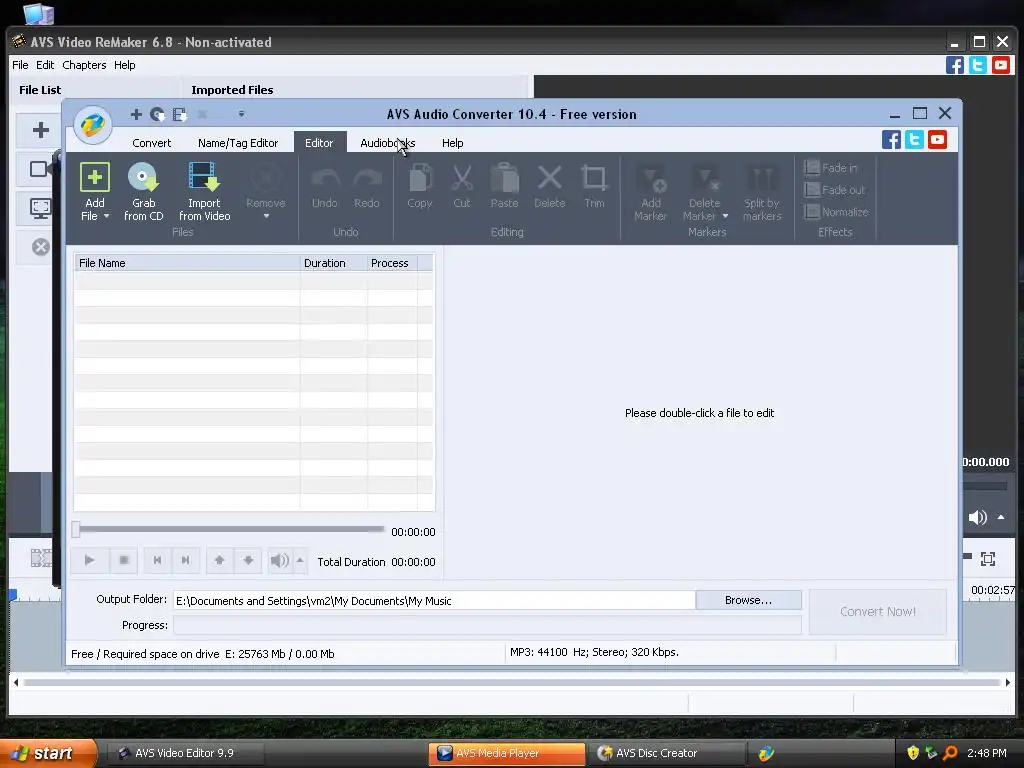Open the Audiobooks tab

(388, 143)
